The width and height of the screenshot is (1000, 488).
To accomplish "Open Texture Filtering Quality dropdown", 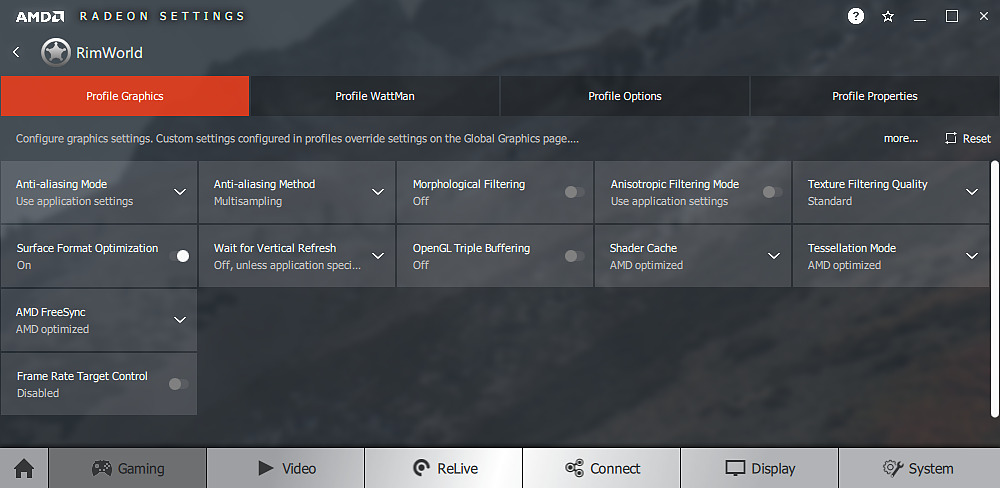I will click(x=972, y=192).
